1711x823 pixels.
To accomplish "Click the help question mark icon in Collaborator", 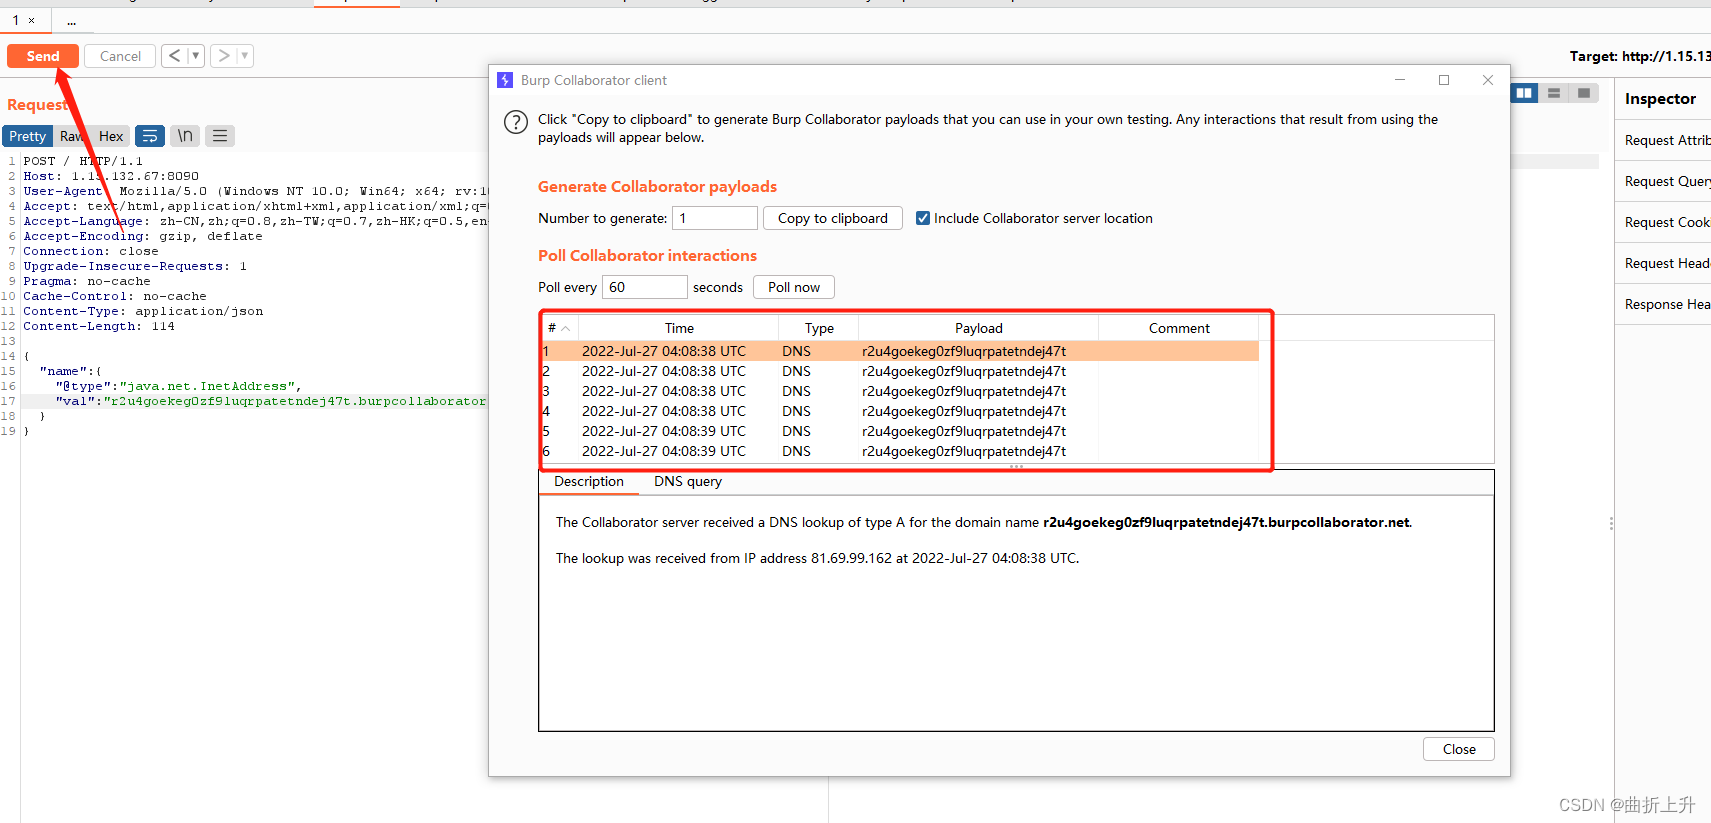I will 515,122.
